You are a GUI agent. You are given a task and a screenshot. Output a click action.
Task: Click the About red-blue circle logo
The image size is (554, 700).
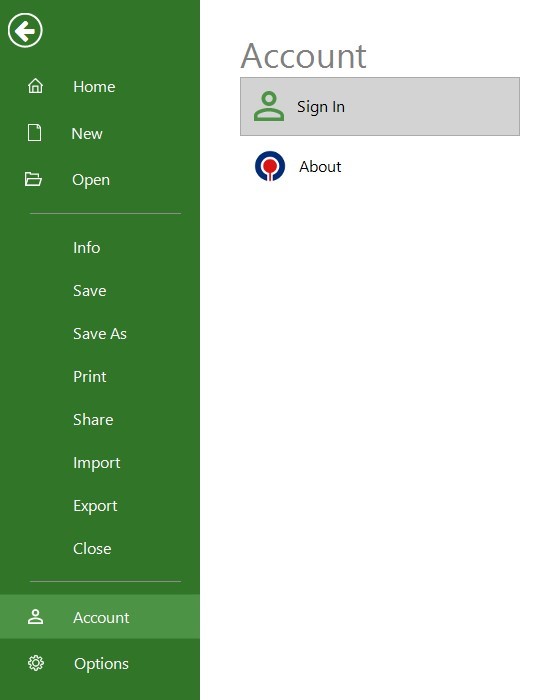[x=270, y=166]
